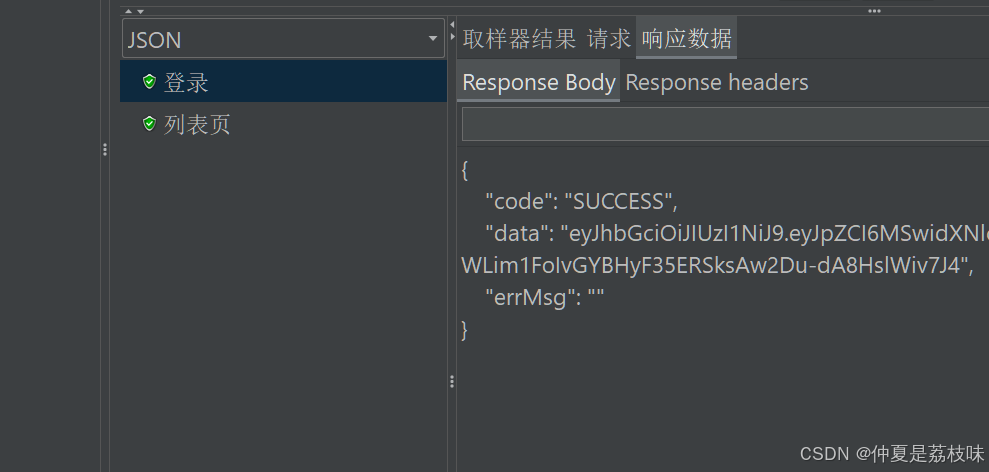The image size is (989, 472).
Task: Open the Response headers tab
Action: tap(717, 82)
